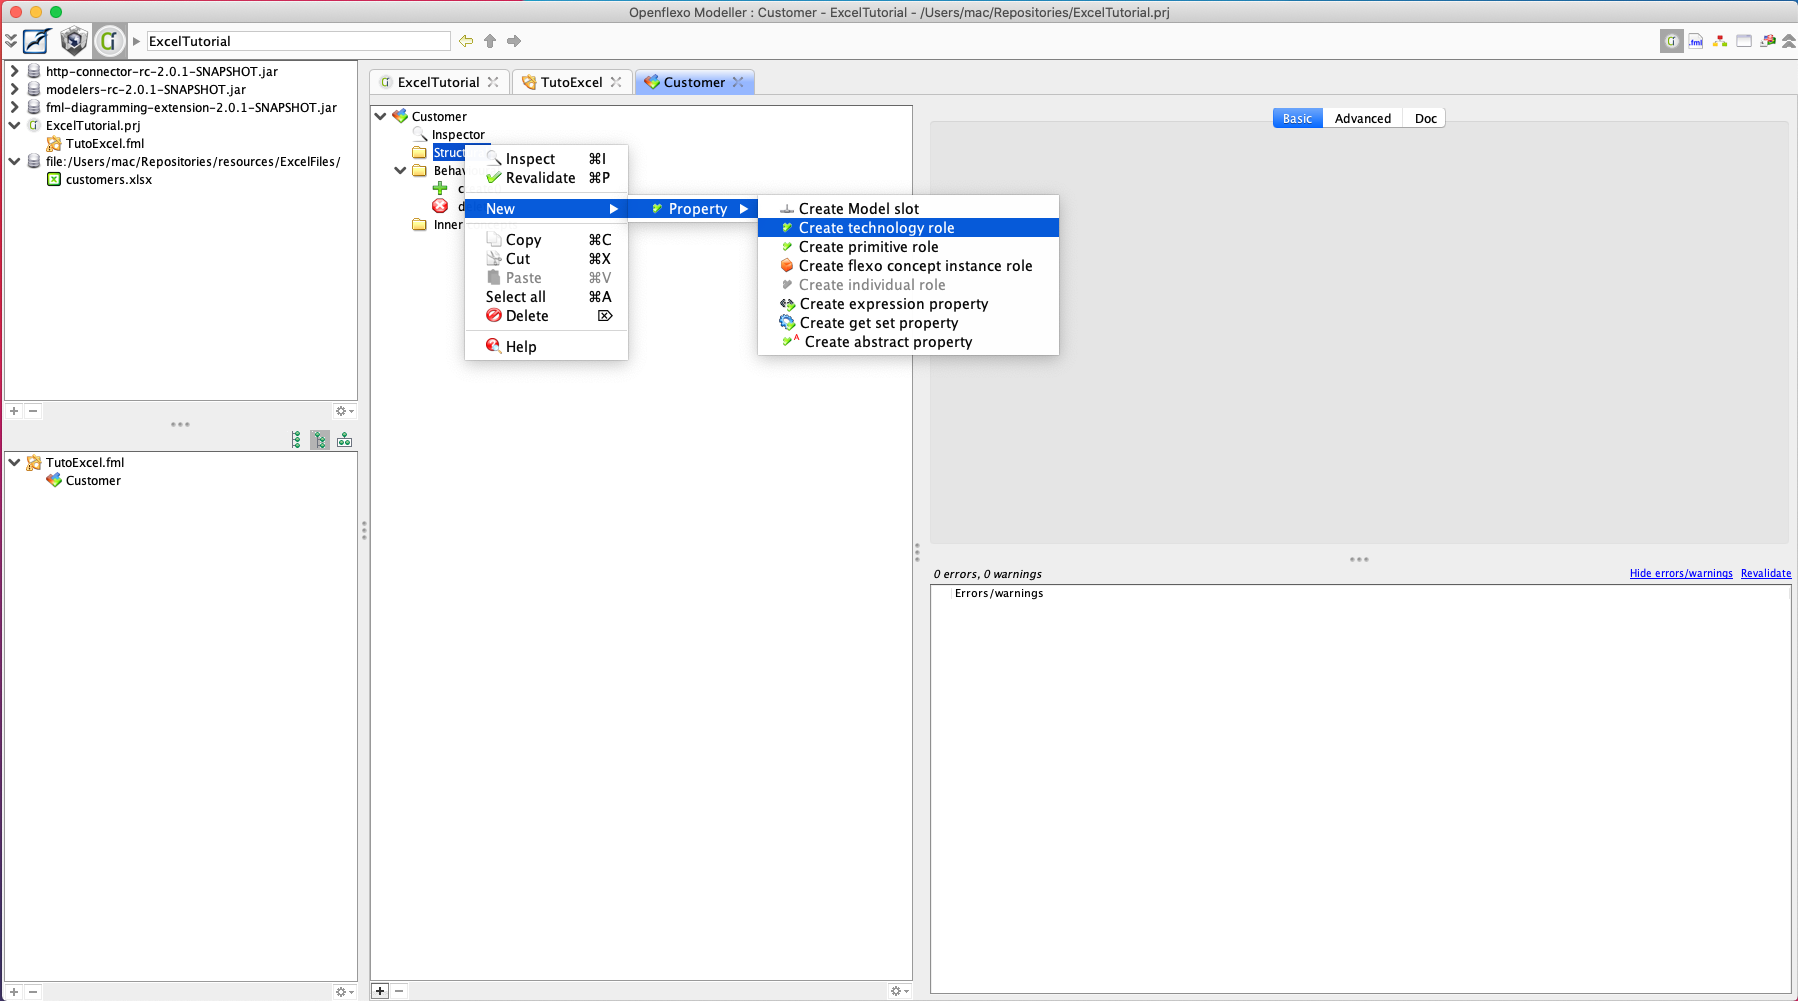Select the Inspector node under Customer
1798x1001 pixels.
click(458, 134)
